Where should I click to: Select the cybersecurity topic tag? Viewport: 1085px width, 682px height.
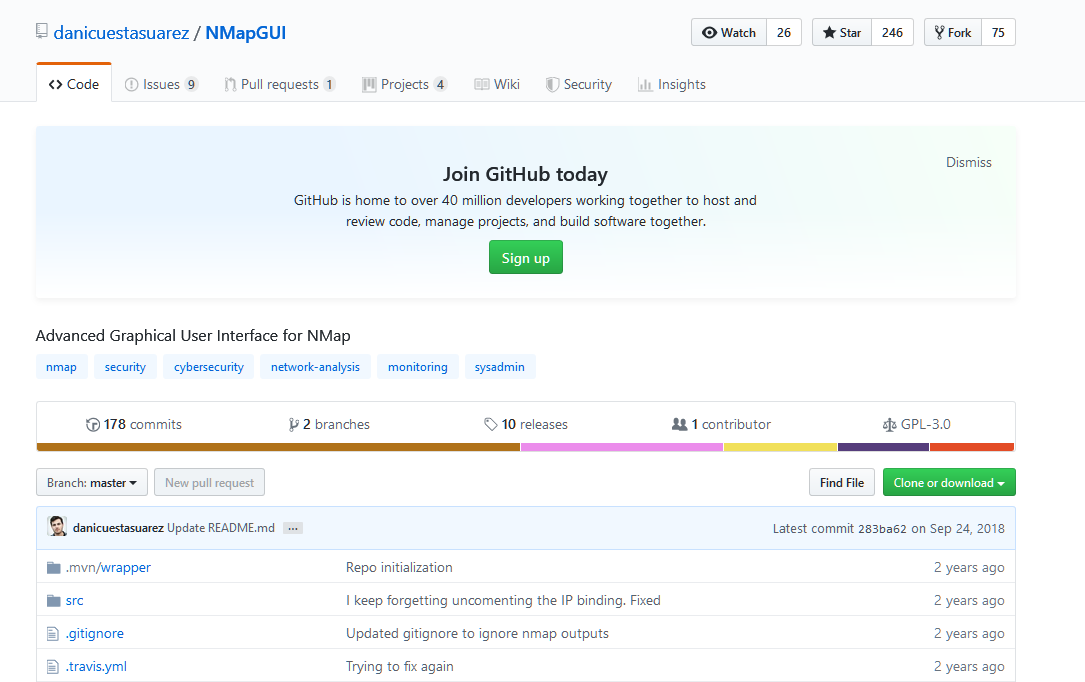(209, 367)
